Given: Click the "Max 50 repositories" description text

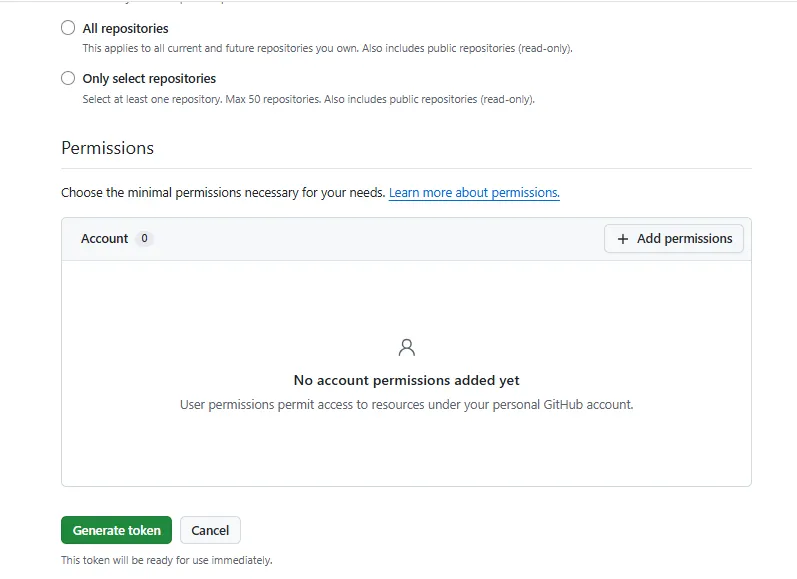Looking at the screenshot, I should (x=273, y=99).
